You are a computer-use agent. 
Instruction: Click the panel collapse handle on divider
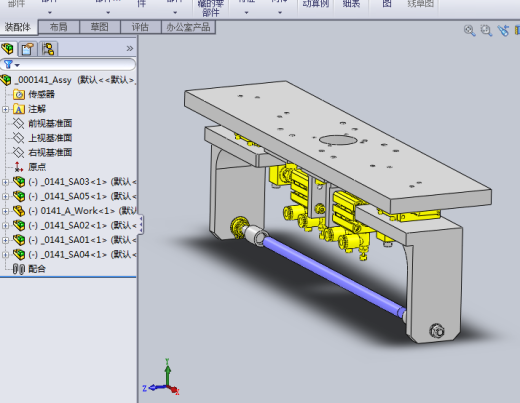tap(141, 224)
